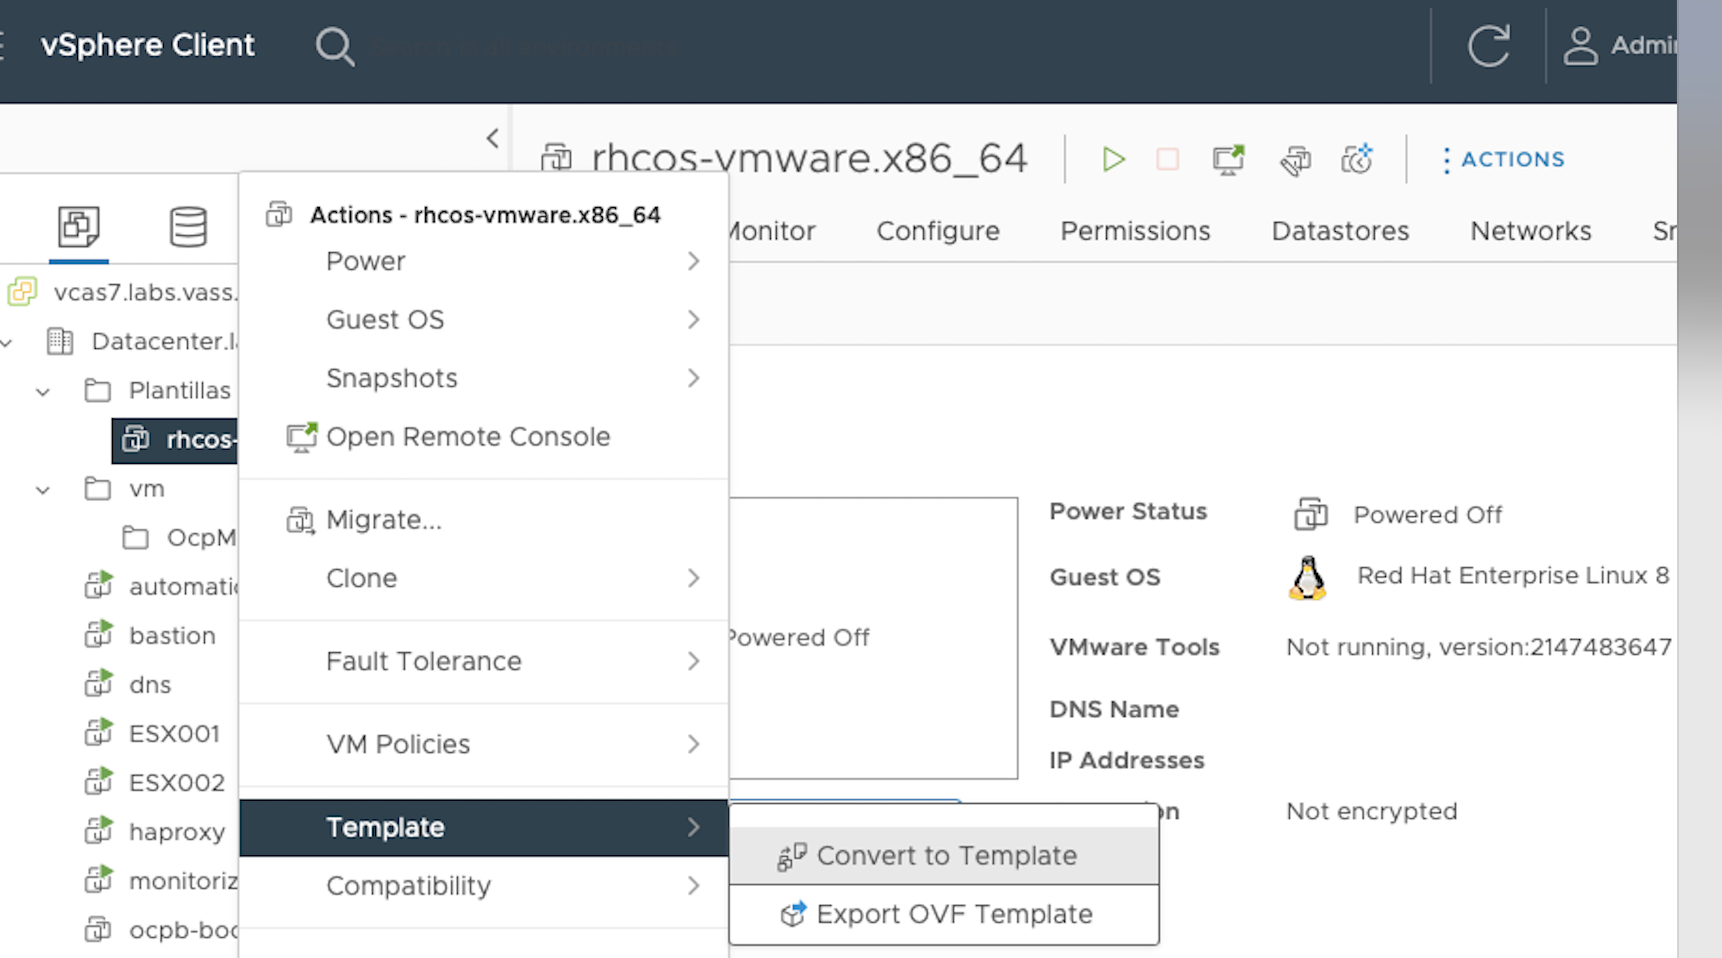Power on the VM with play icon
The width and height of the screenshot is (1722, 958).
click(1112, 159)
